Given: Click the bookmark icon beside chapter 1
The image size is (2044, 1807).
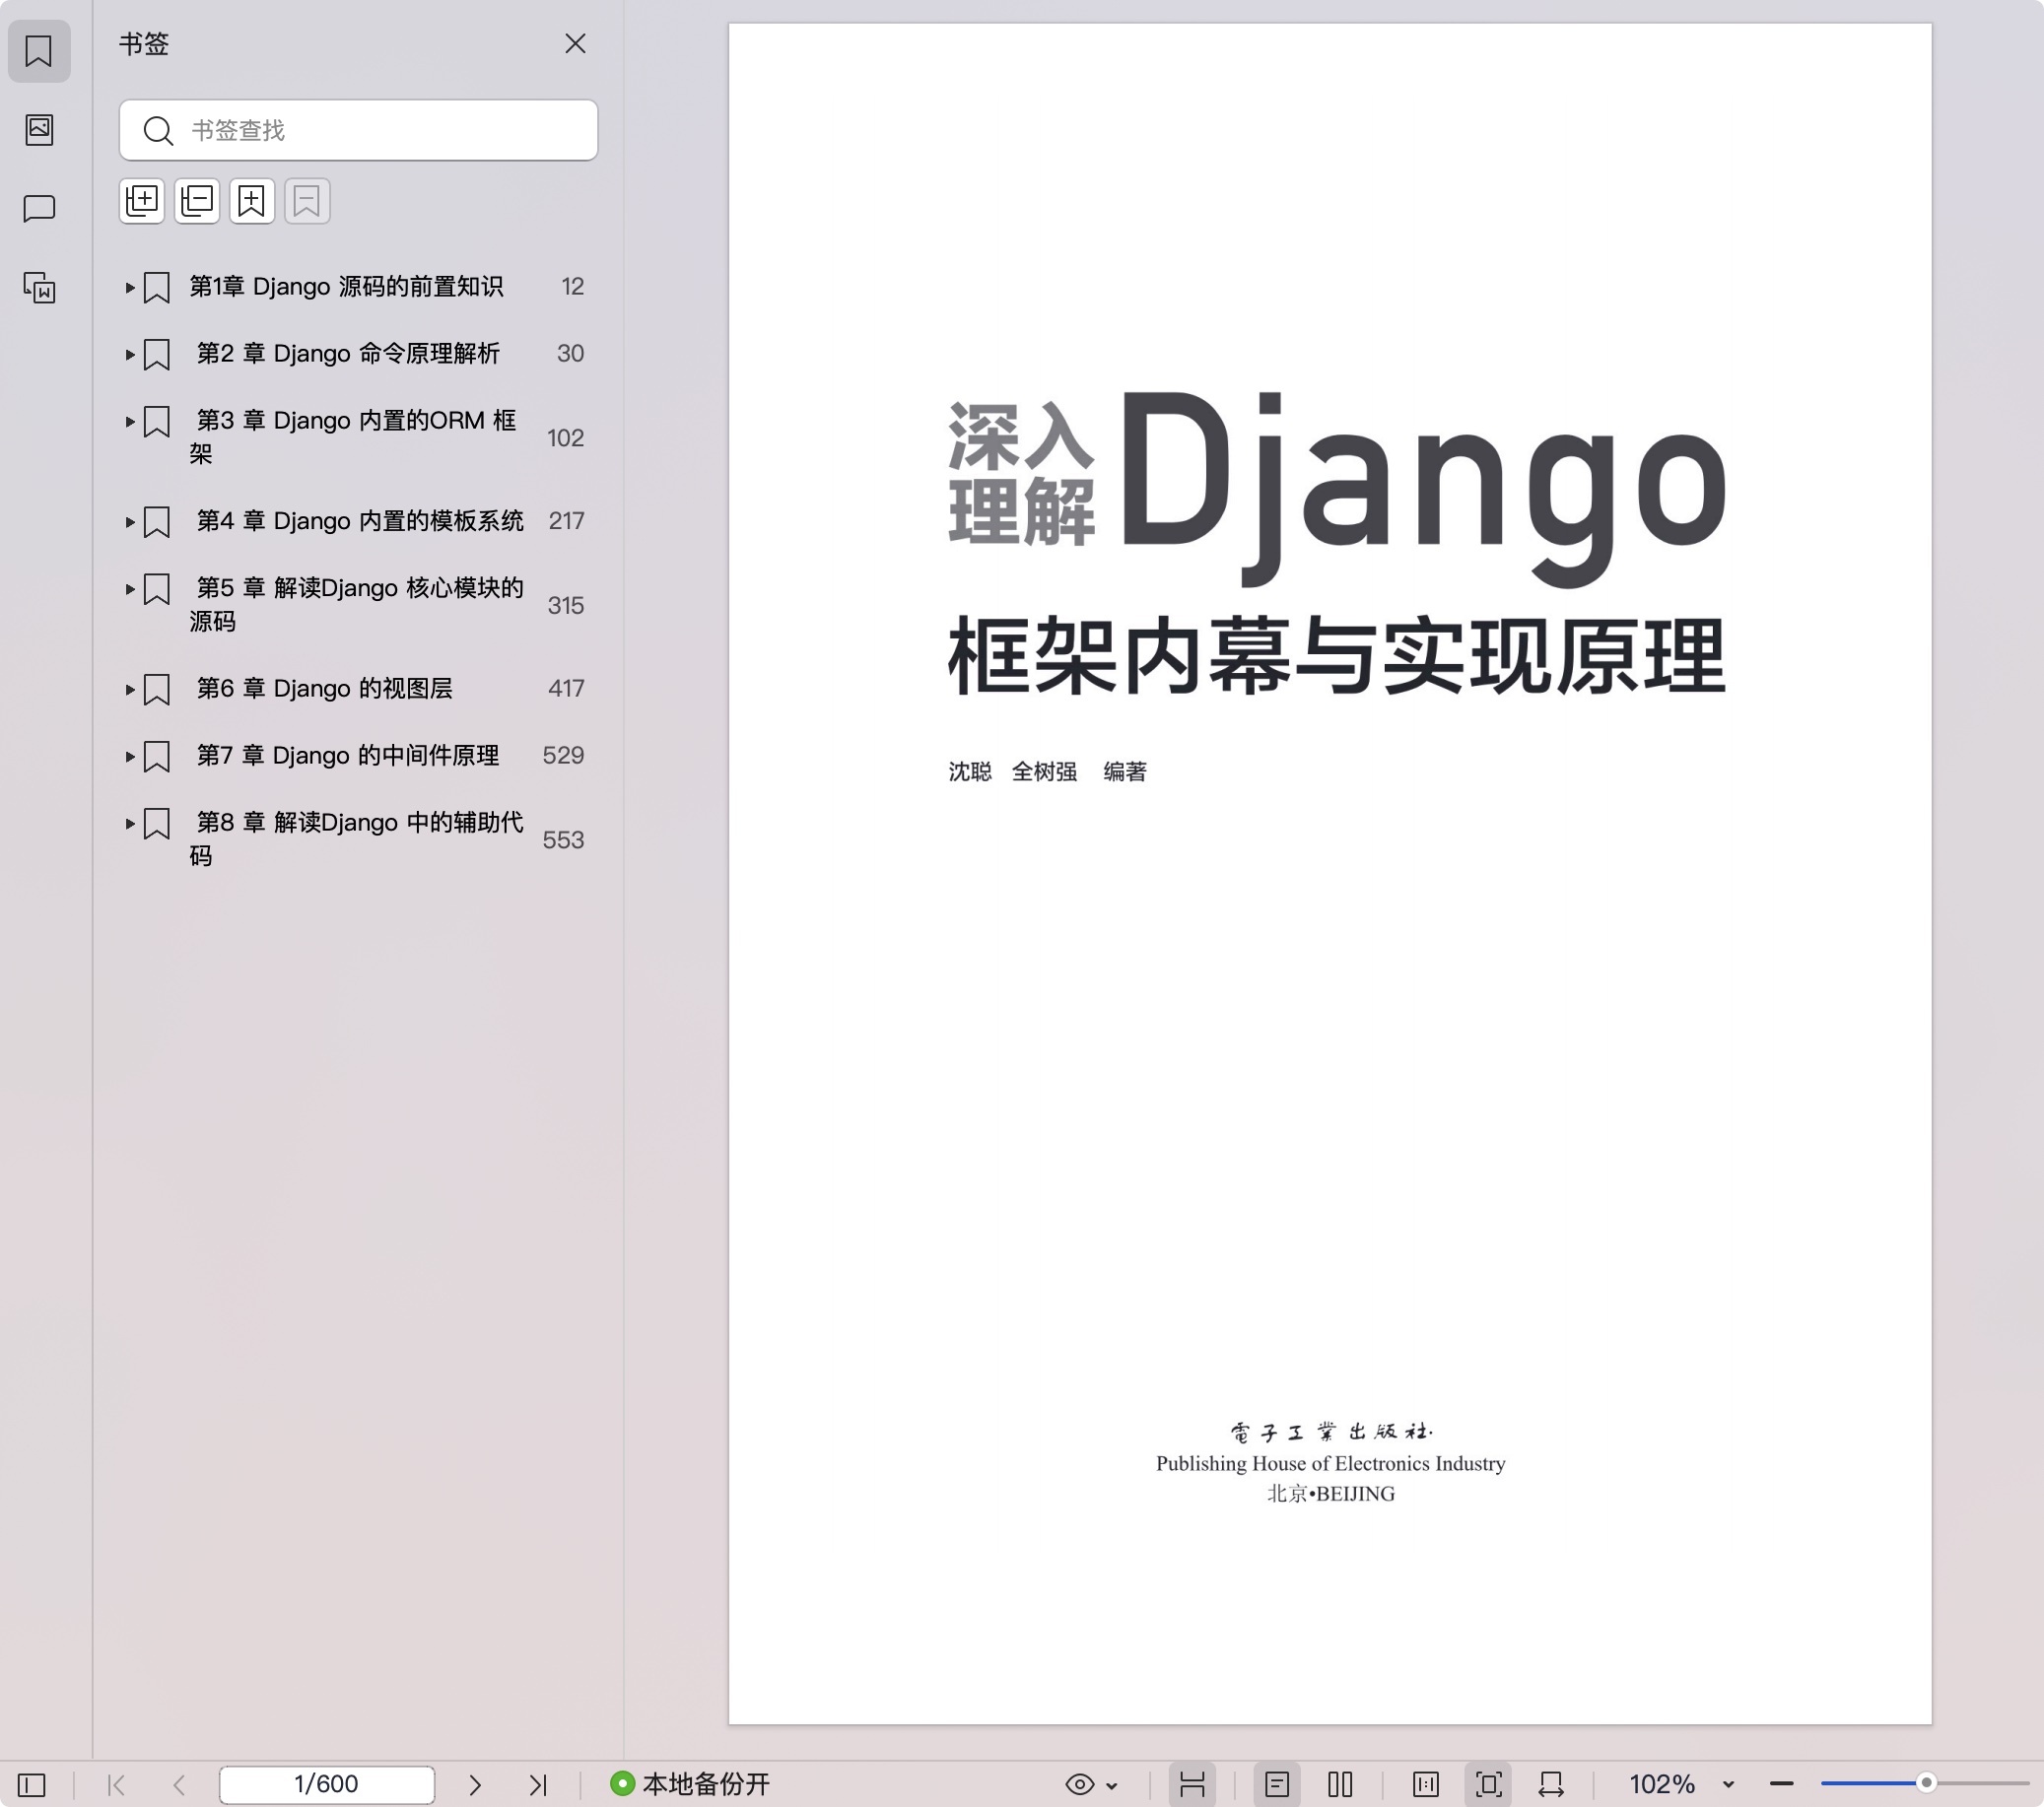Looking at the screenshot, I should [157, 288].
